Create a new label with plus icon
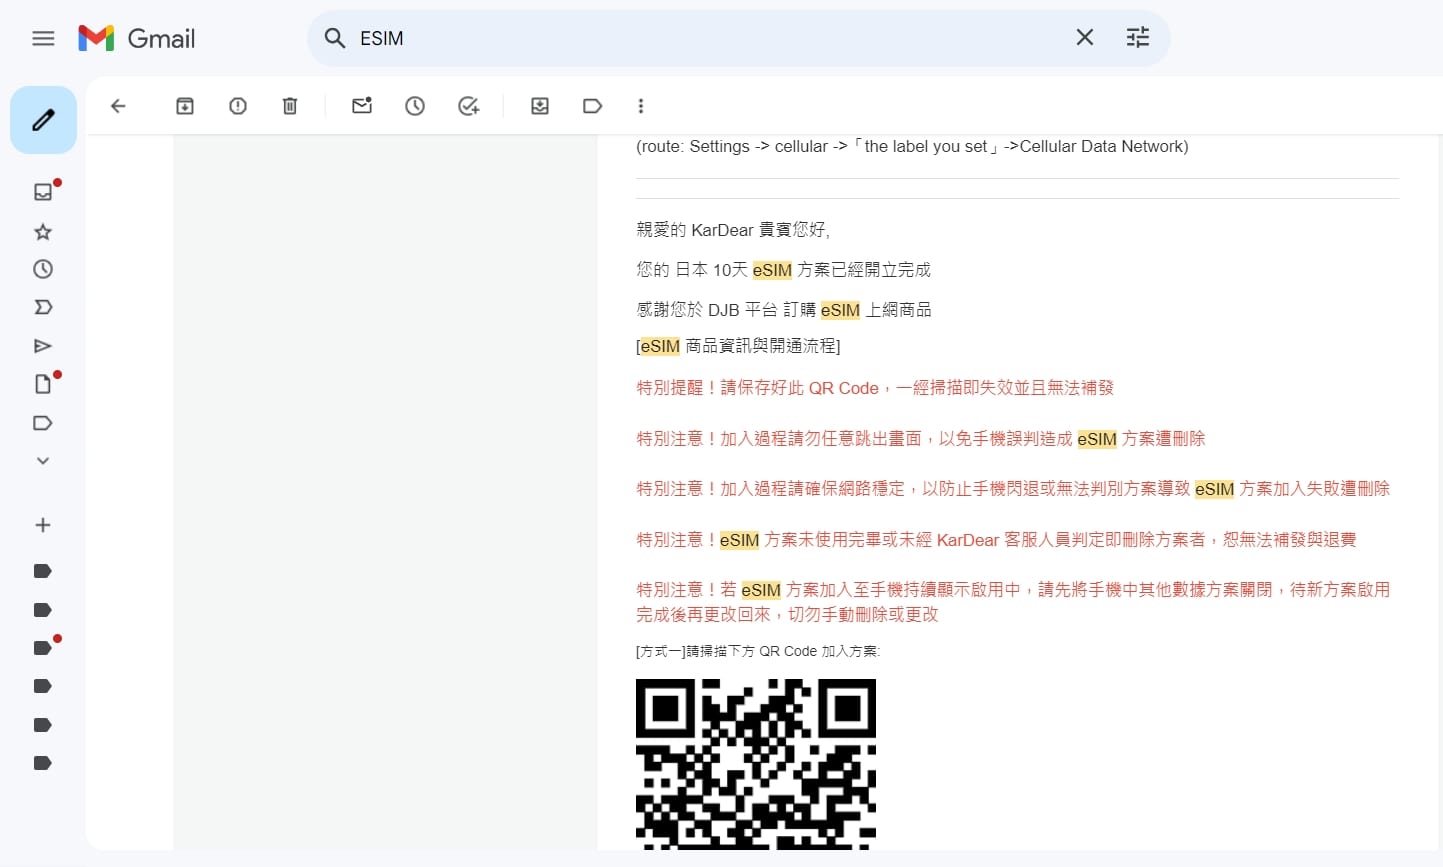The image size is (1443, 867). click(43, 525)
